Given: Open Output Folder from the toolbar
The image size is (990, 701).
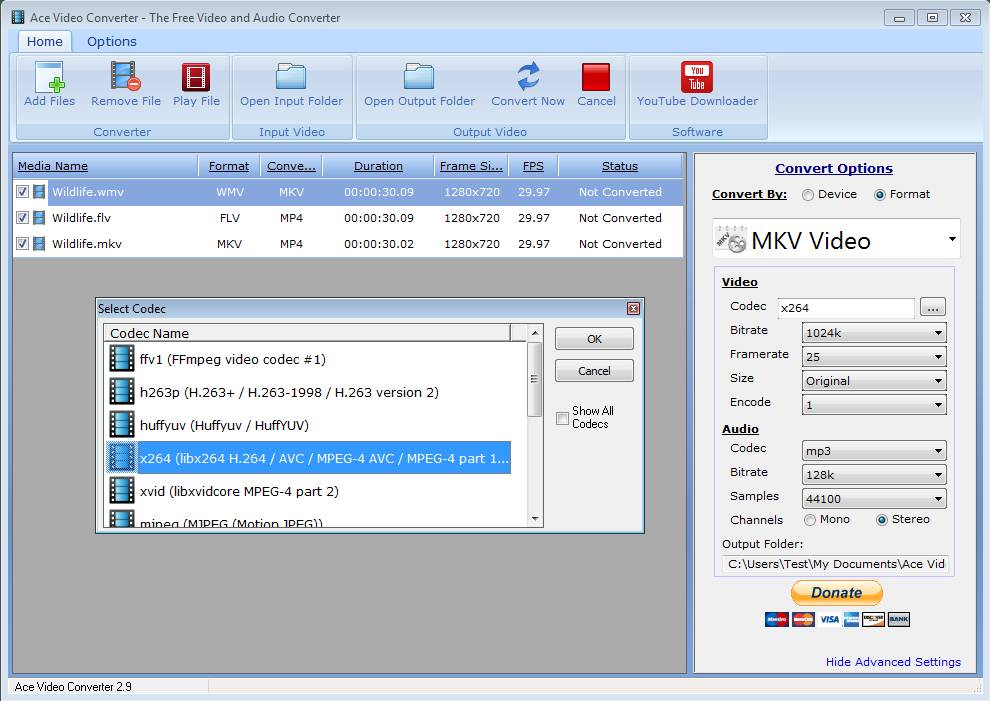Looking at the screenshot, I should 419,80.
